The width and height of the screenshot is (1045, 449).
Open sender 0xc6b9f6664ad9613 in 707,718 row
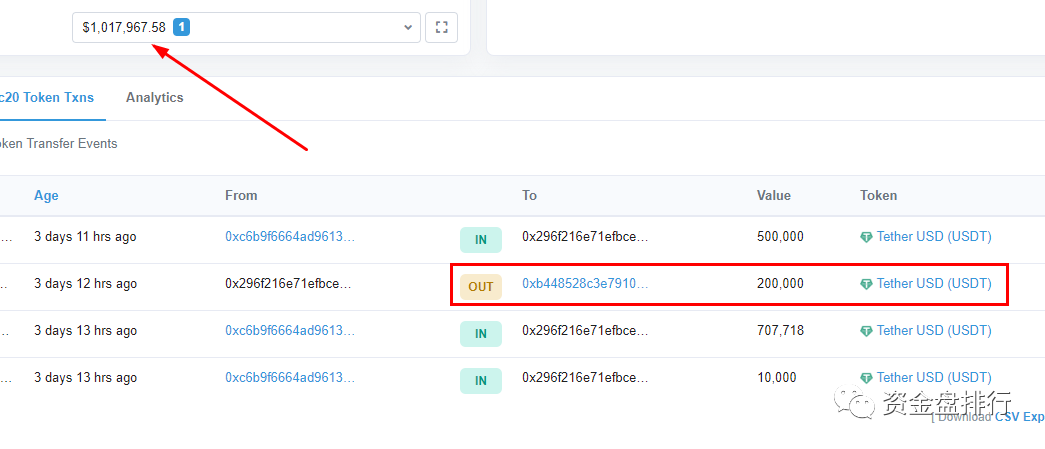[290, 330]
